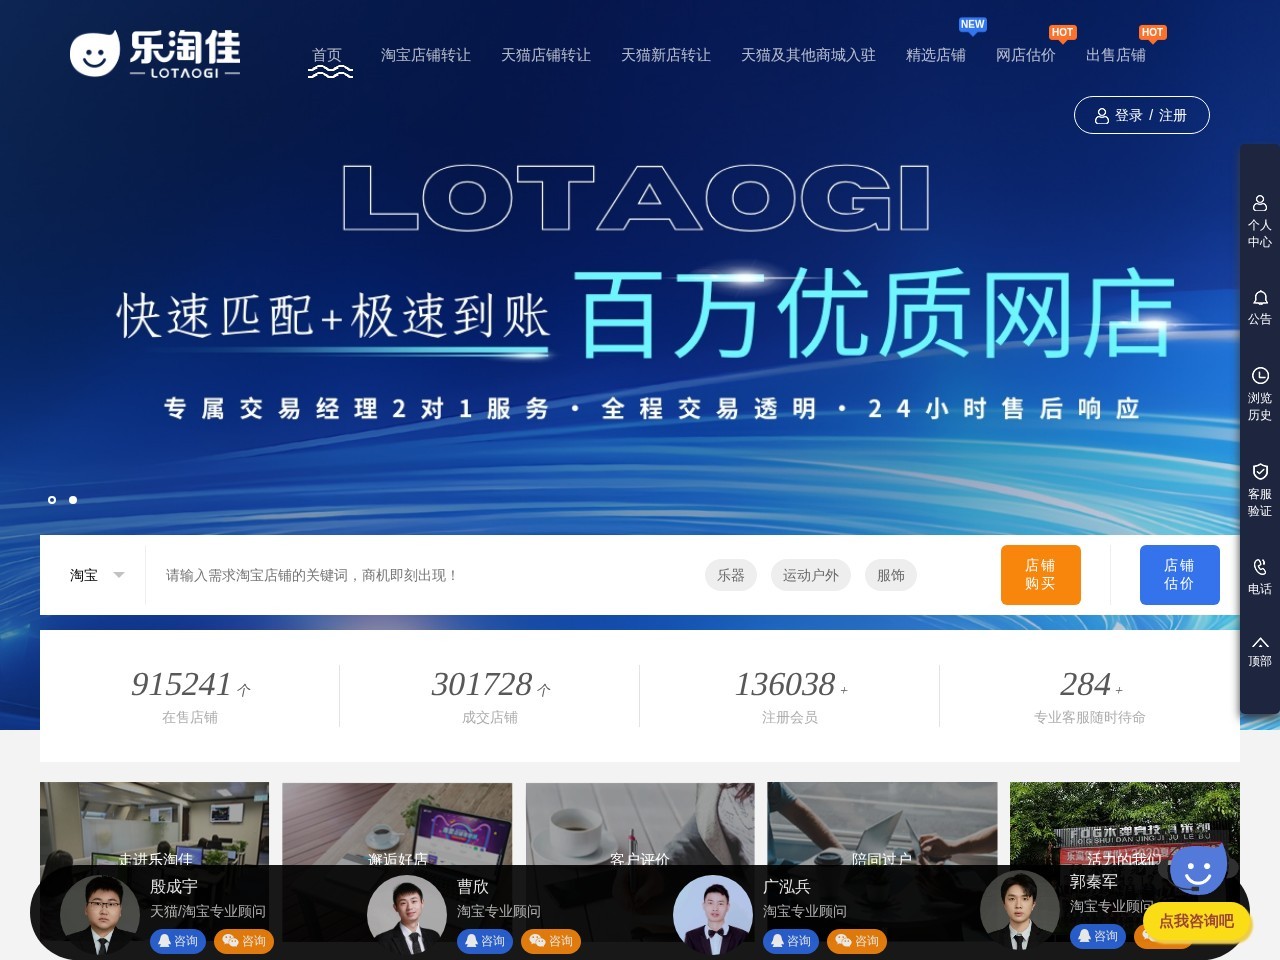
Task: Open 出售店铺 in the navigation bar
Action: click(1116, 55)
